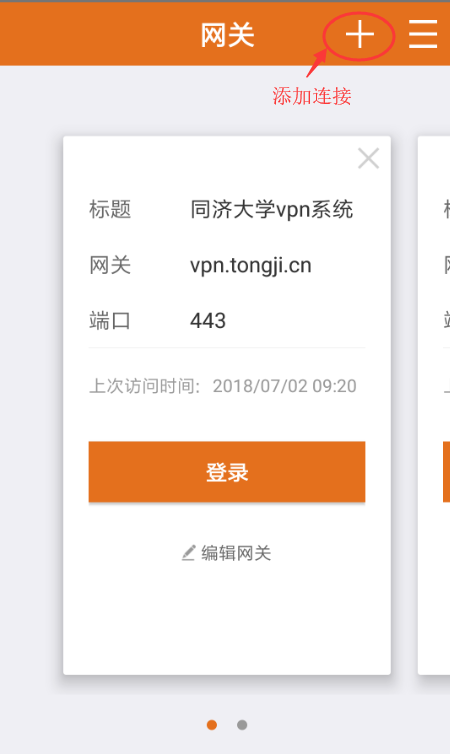Viewport: 450px width, 754px height.
Task: Tap the partially visible second gateway card
Action: (434, 405)
